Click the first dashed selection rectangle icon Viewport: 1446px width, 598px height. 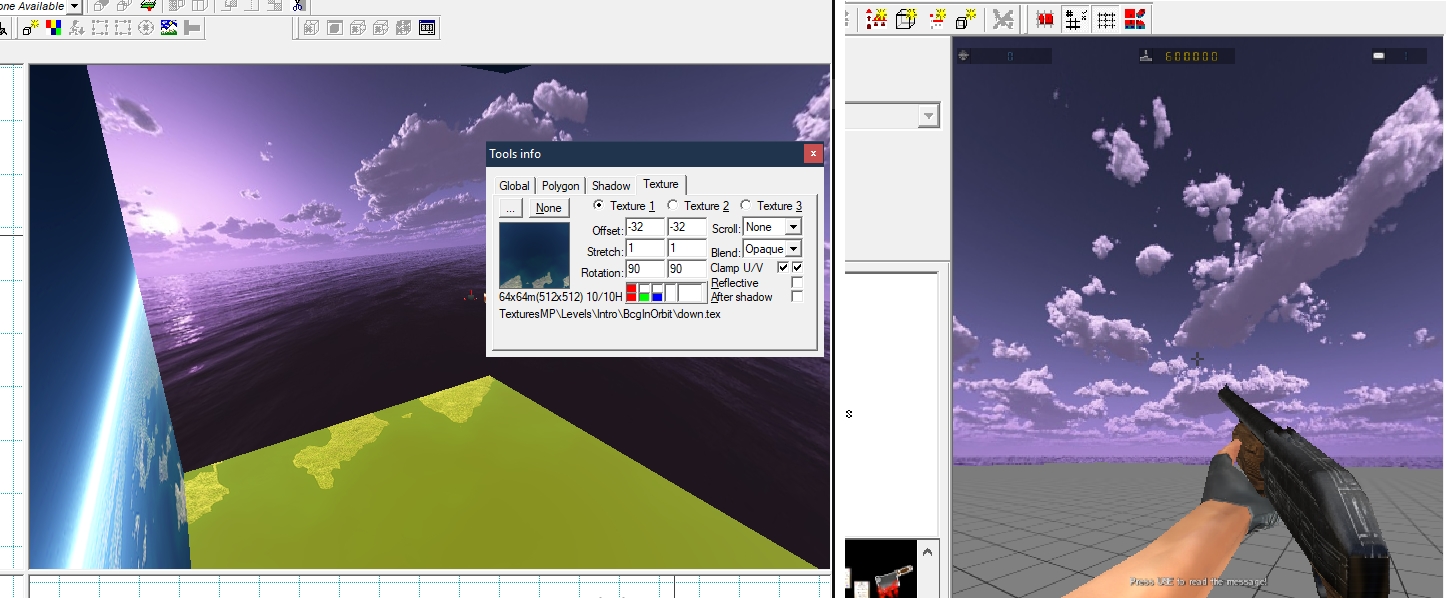click(x=100, y=28)
